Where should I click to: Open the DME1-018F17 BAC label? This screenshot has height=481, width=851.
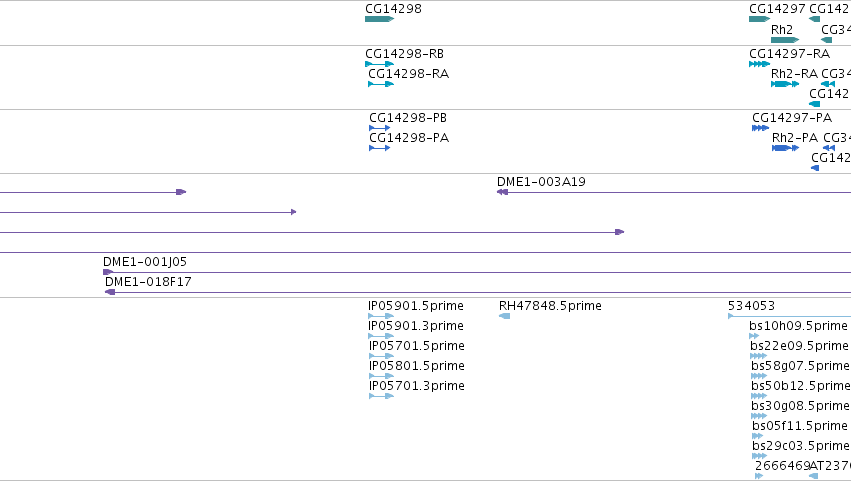coord(148,282)
